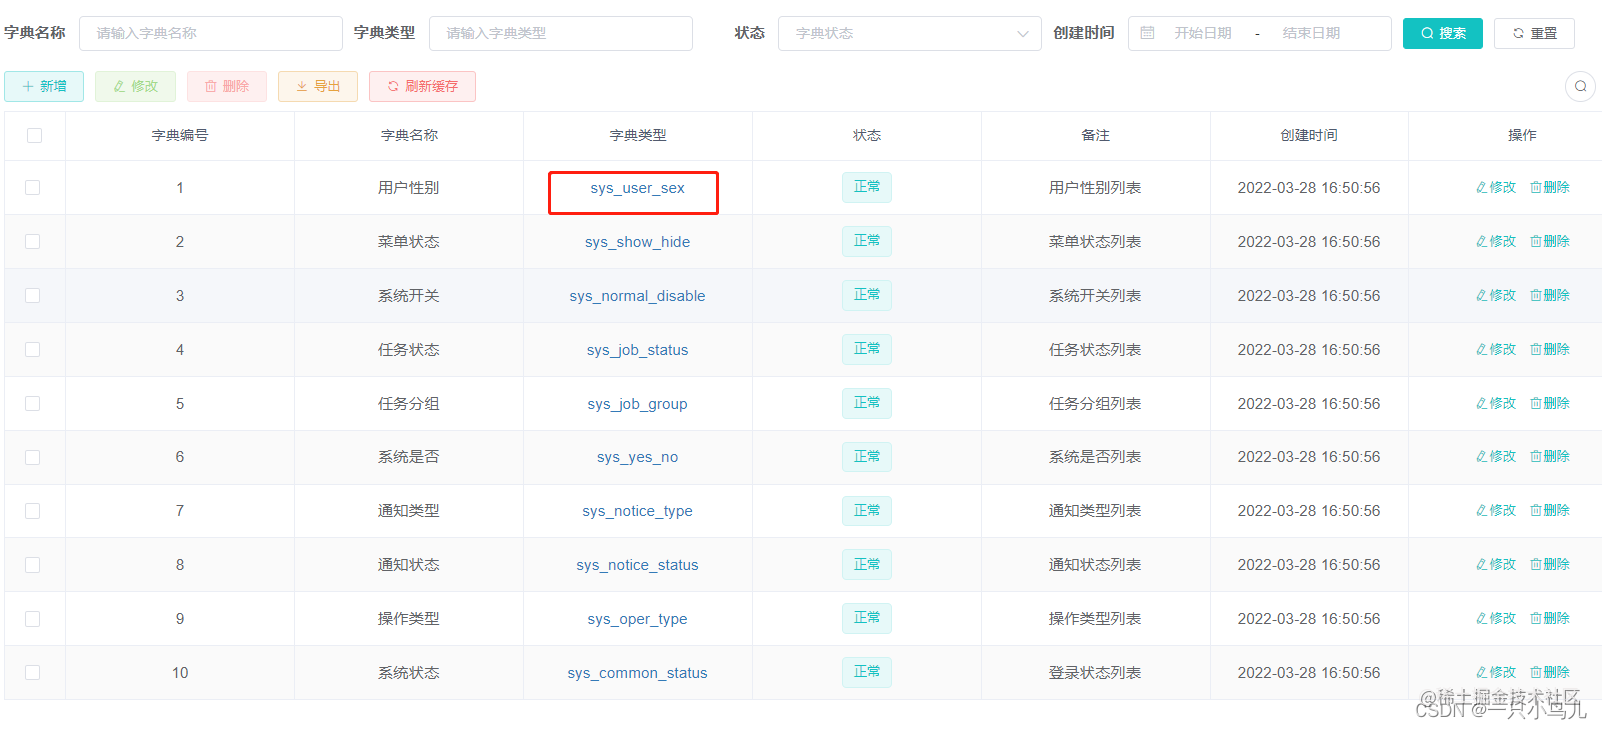The width and height of the screenshot is (1602, 729).
Task: Check the box for 通知状态 row
Action: [x=33, y=565]
